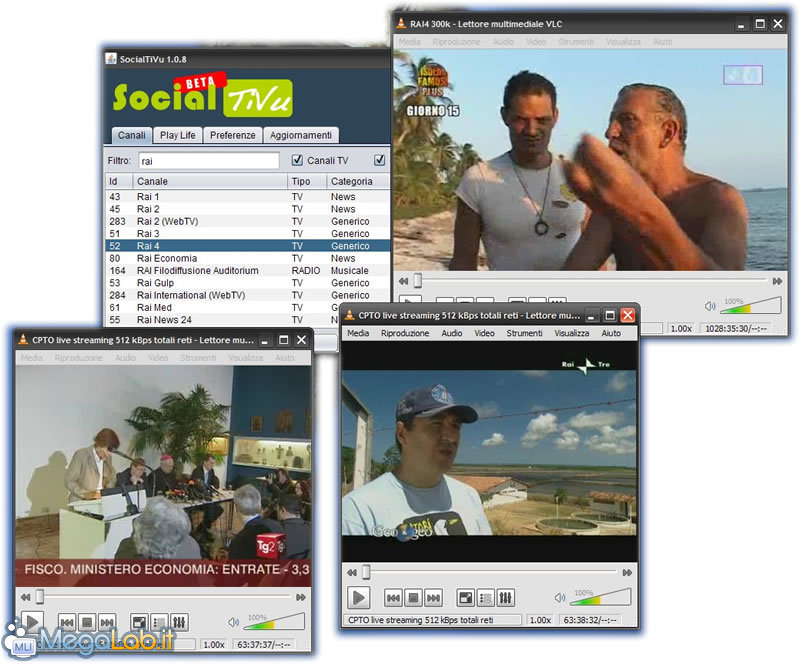Click Next track in the Tg2 VLC window

[x=107, y=622]
